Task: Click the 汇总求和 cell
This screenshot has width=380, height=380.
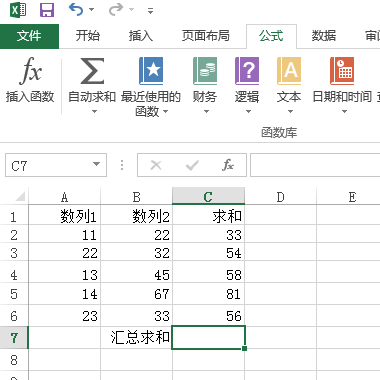Action: pos(136,338)
